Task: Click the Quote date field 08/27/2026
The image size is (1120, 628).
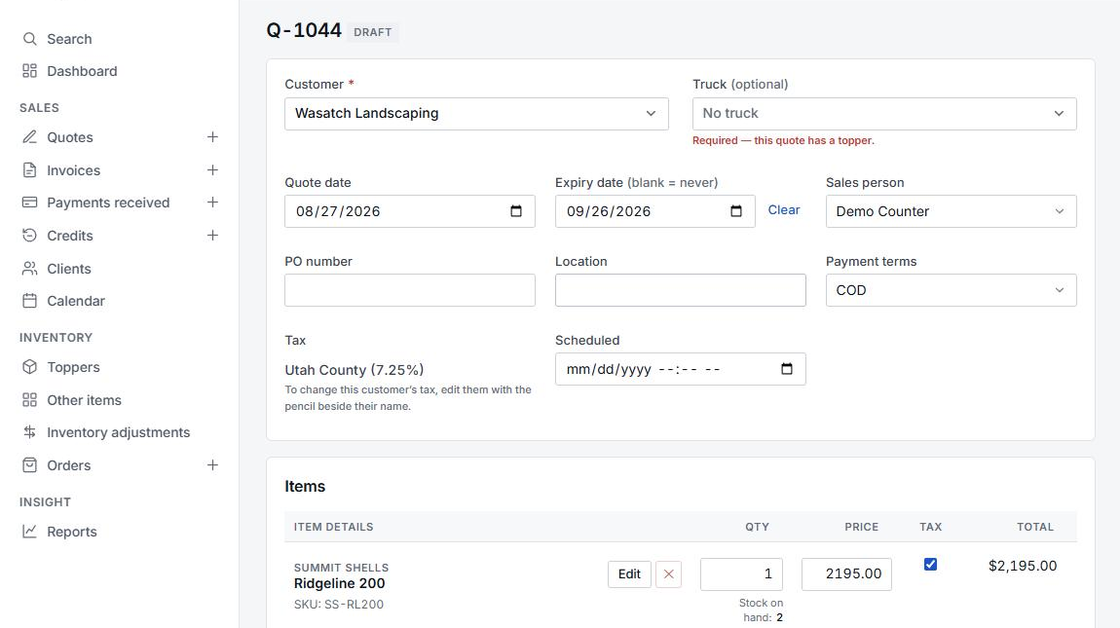Action: (410, 211)
